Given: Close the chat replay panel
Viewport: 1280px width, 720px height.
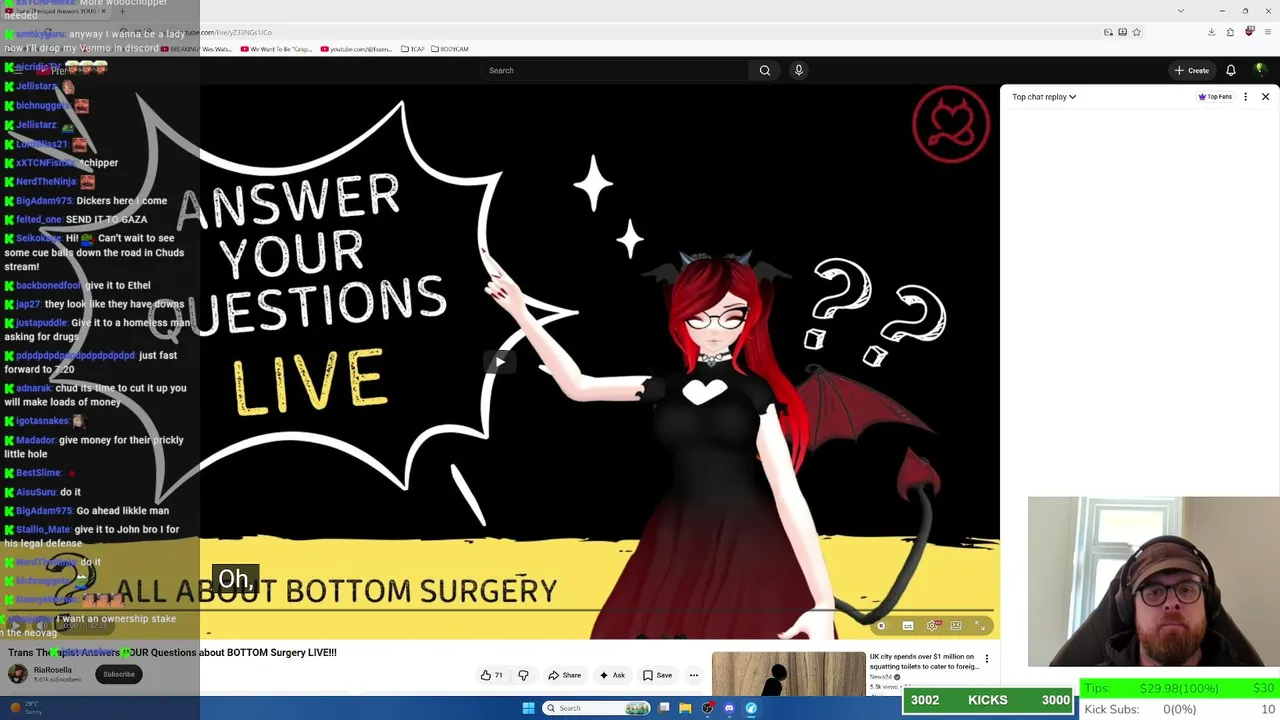Looking at the screenshot, I should (x=1265, y=97).
